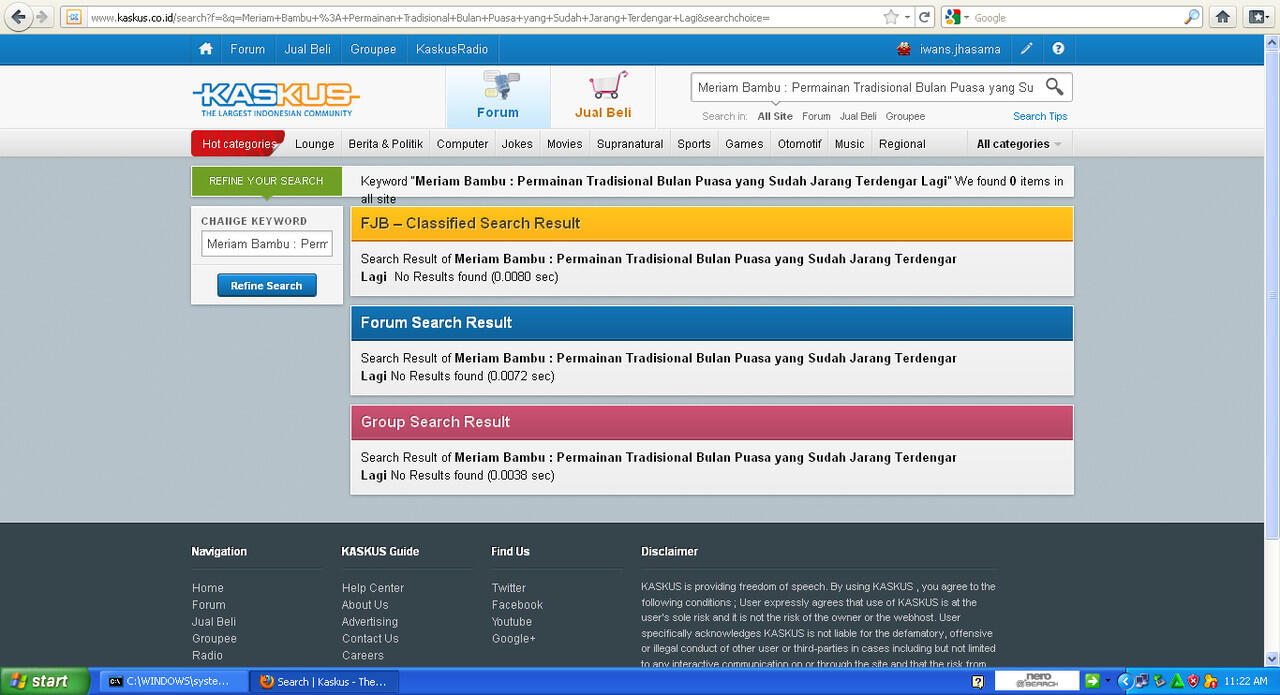Open Contact Us footer link
The height and width of the screenshot is (695, 1280).
(x=370, y=639)
